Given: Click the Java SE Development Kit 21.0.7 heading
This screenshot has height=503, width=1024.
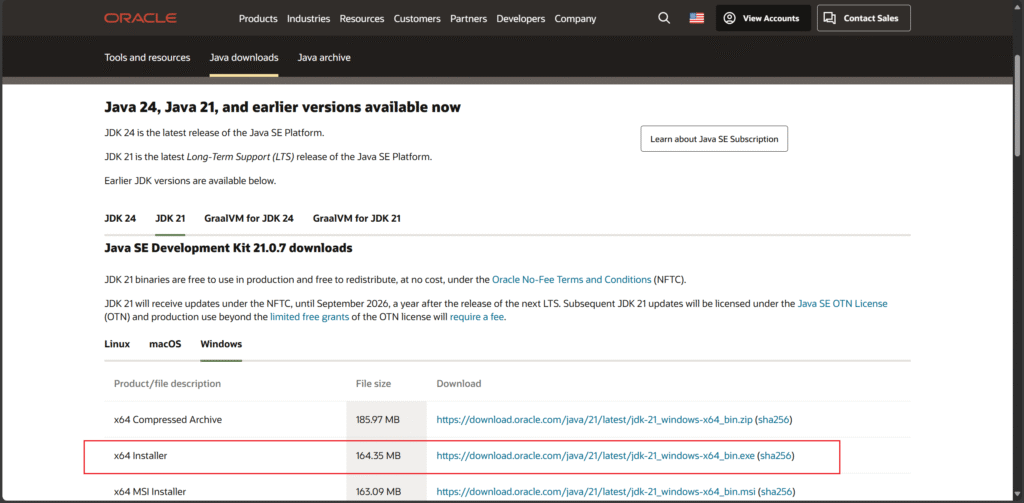Looking at the screenshot, I should 228,248.
